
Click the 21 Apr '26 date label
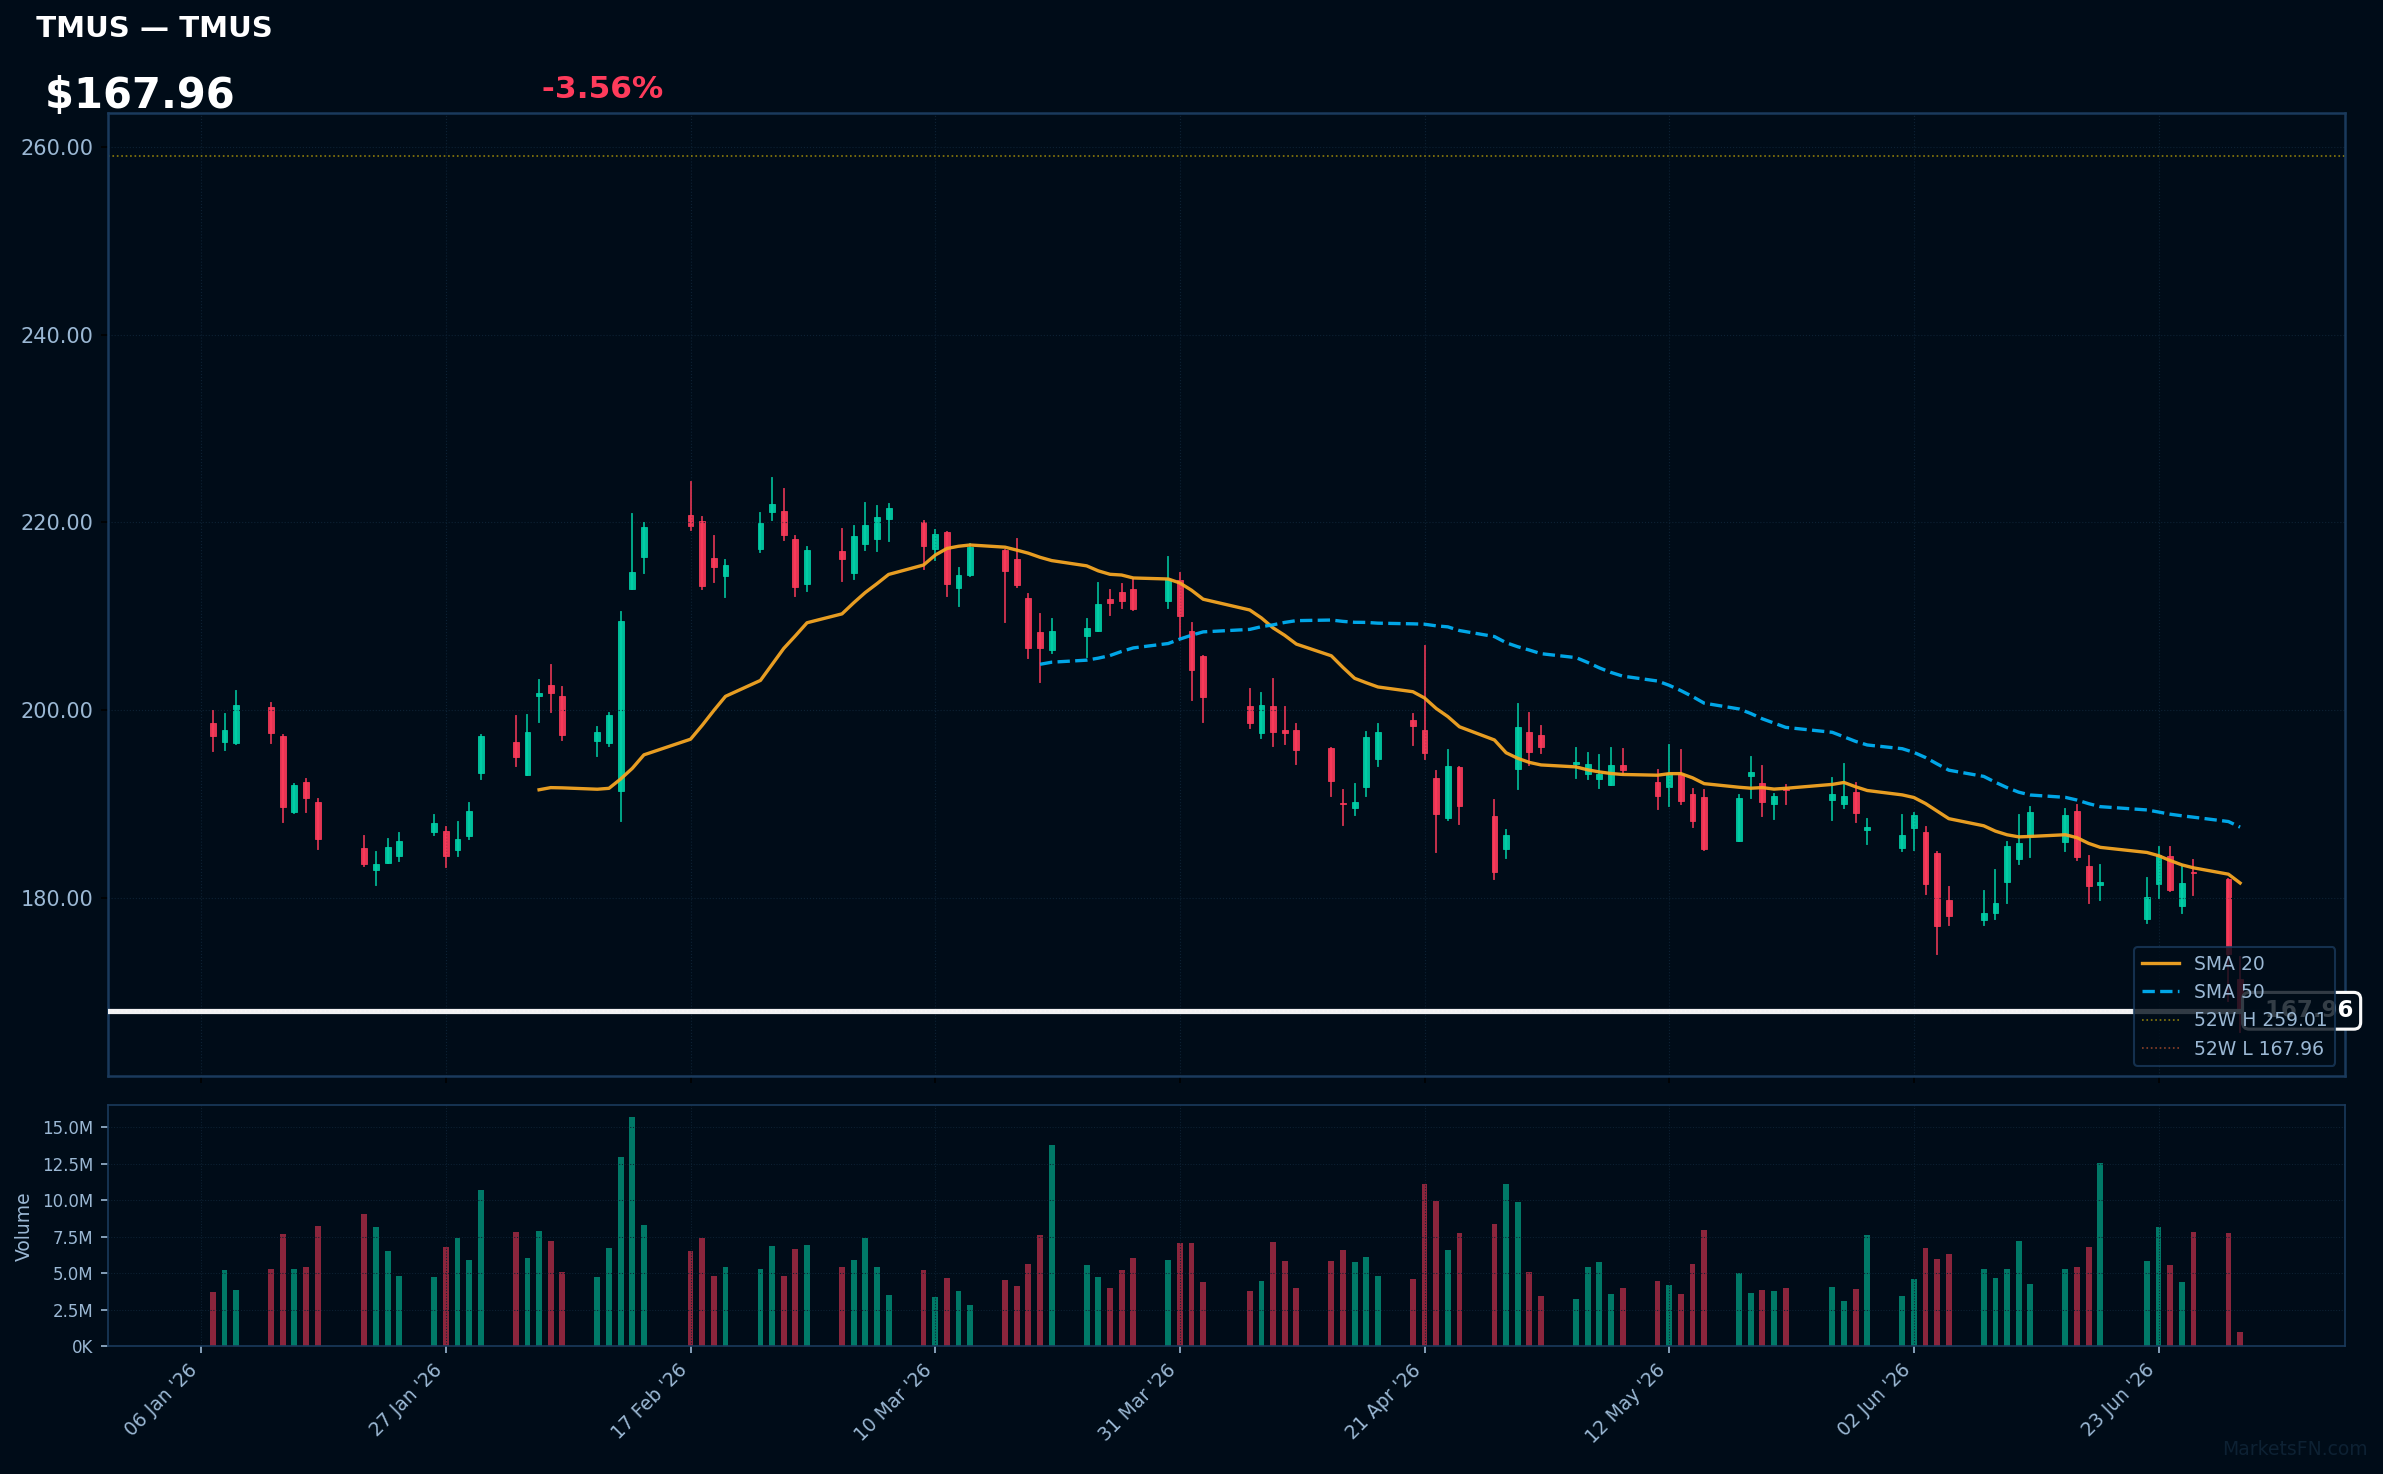pos(1382,1401)
